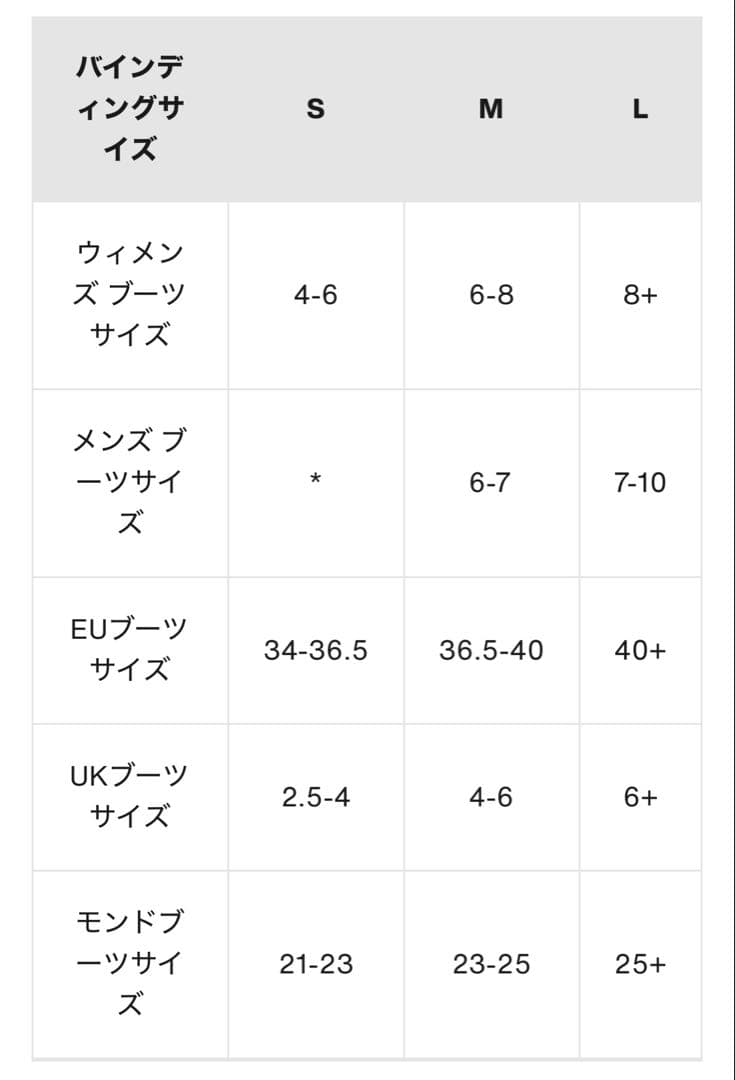Click the 21-23 Mondo size cell
Viewport: 735px width, 1080px height.
[x=315, y=965]
